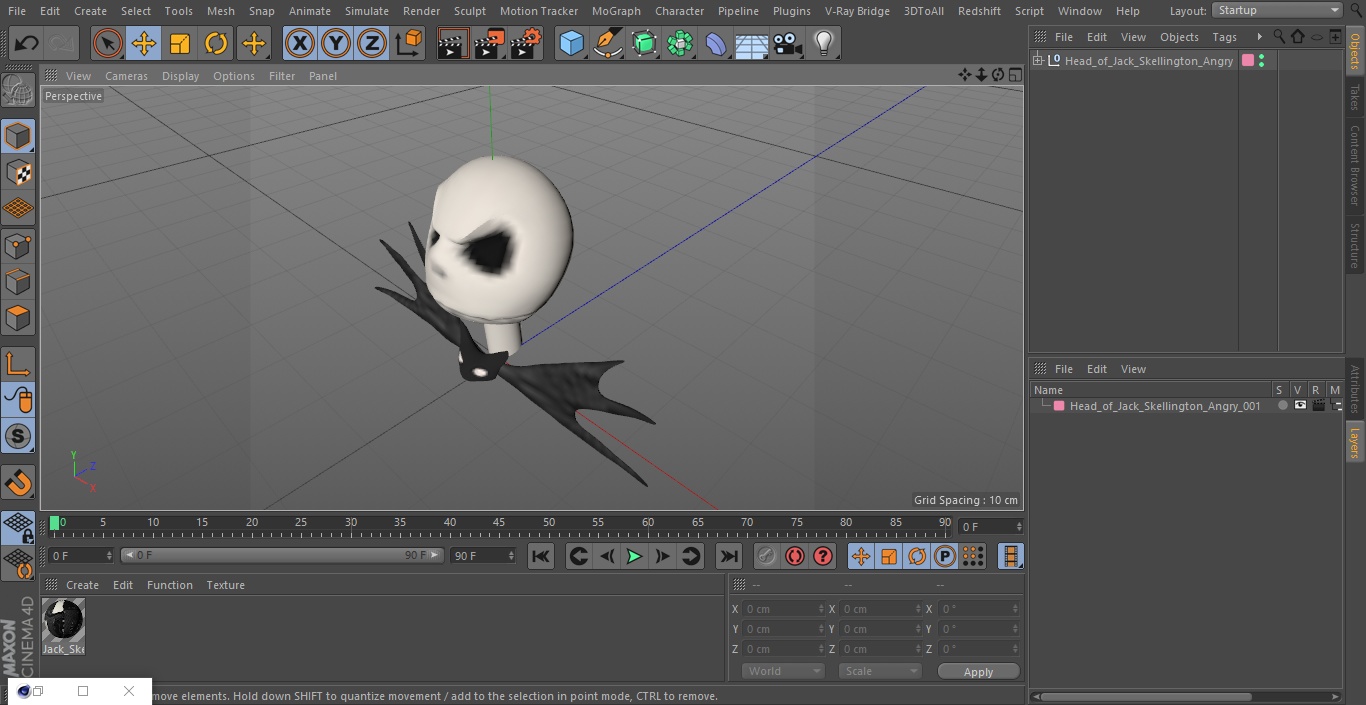Toggle Z-axis lock
The width and height of the screenshot is (1366, 705).
371,44
